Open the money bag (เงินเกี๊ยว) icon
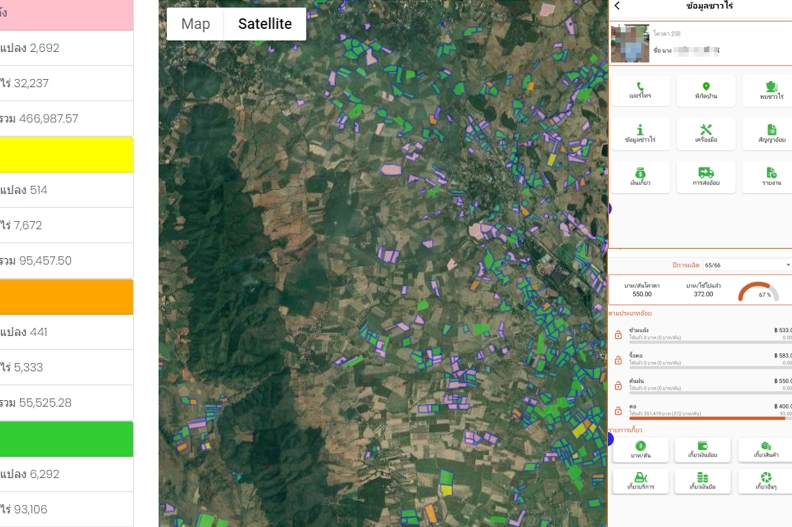 click(640, 176)
